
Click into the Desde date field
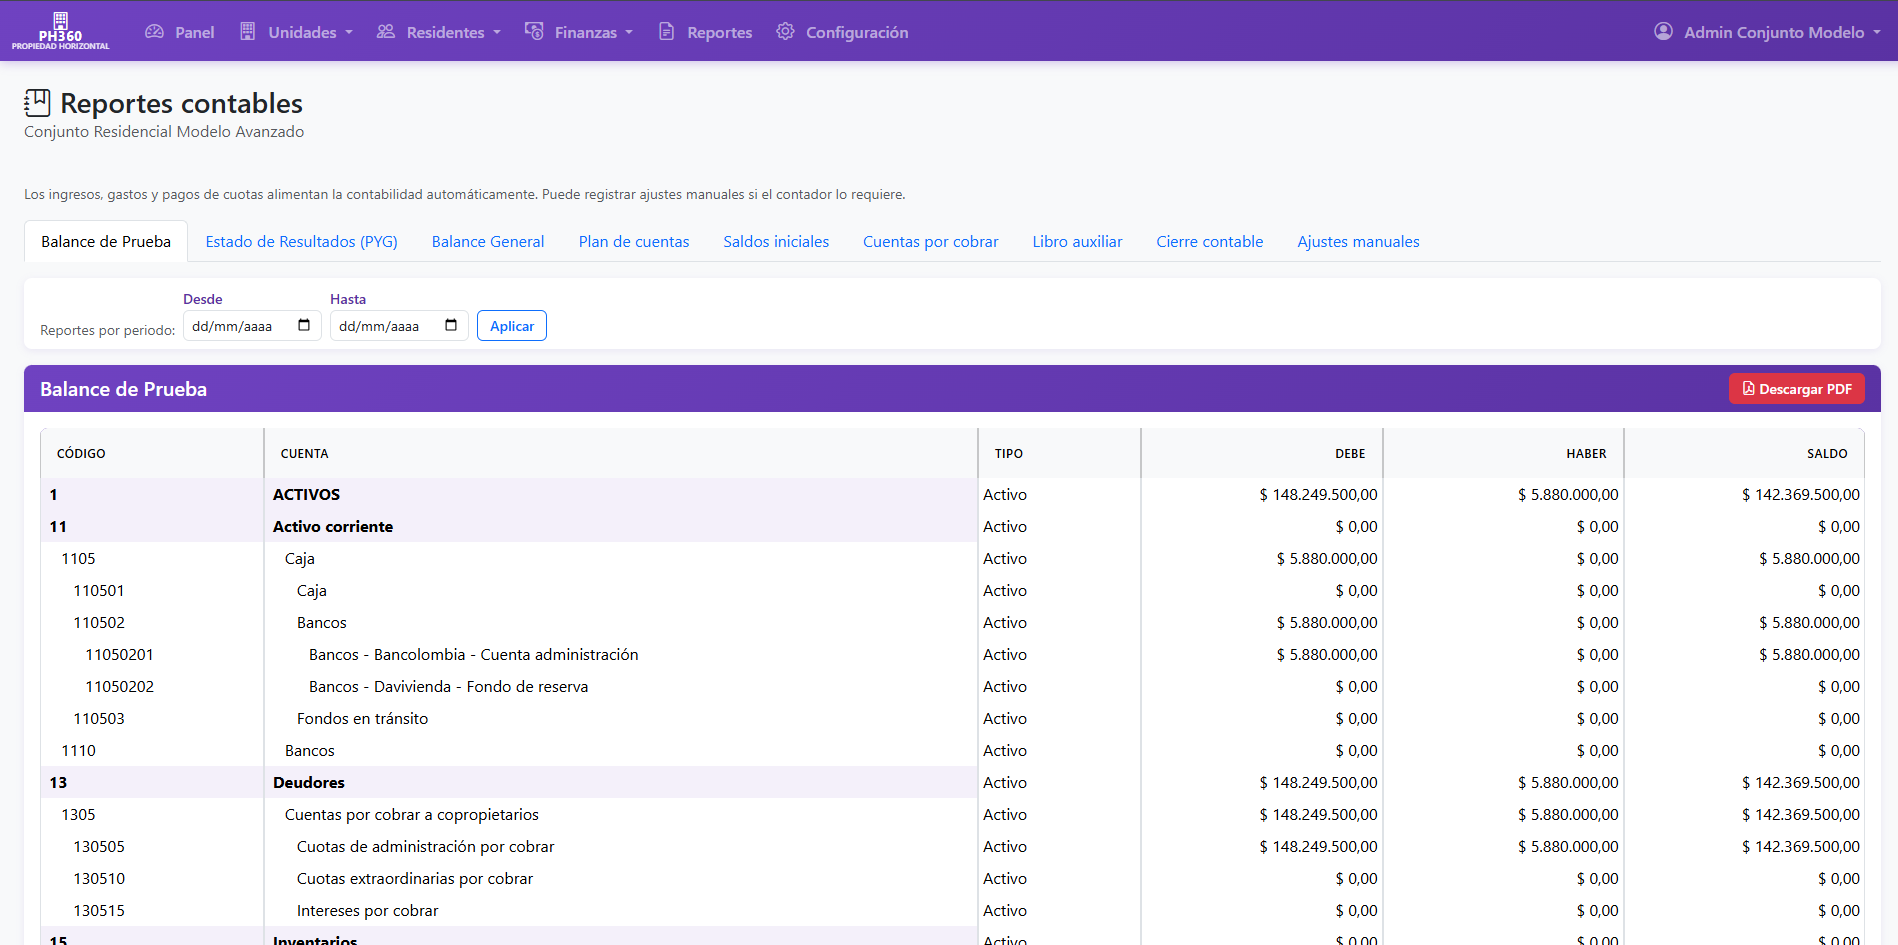coord(240,326)
